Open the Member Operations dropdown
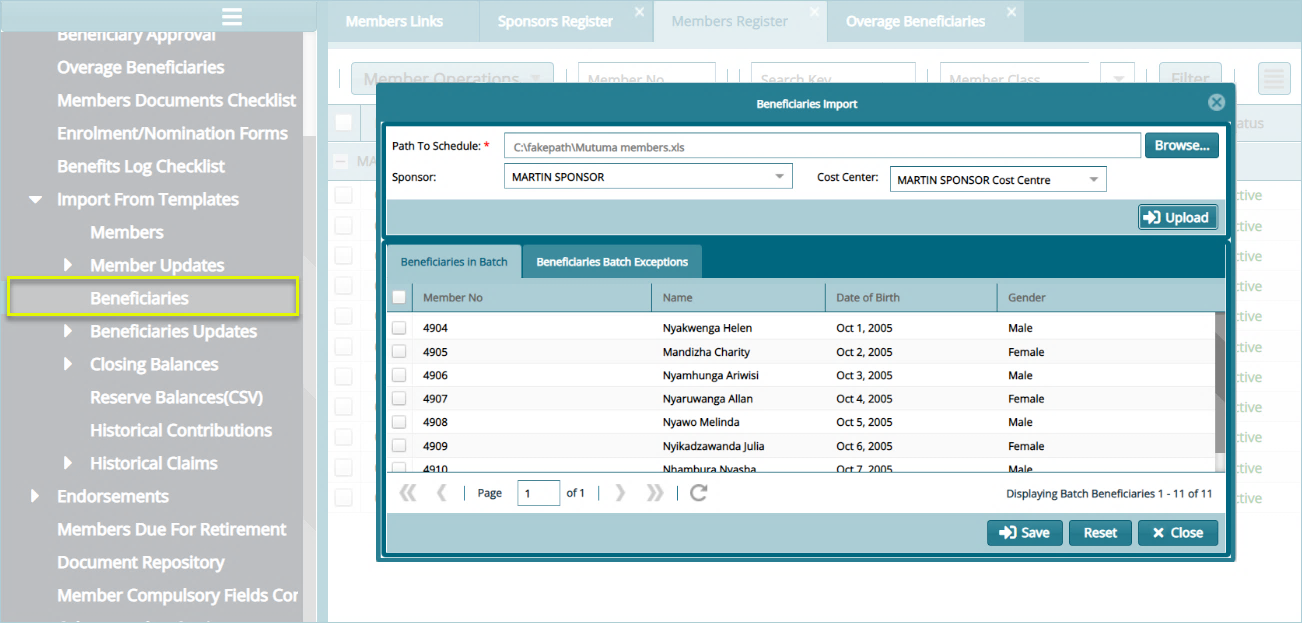This screenshot has height=623, width=1302. pyautogui.click(x=452, y=79)
